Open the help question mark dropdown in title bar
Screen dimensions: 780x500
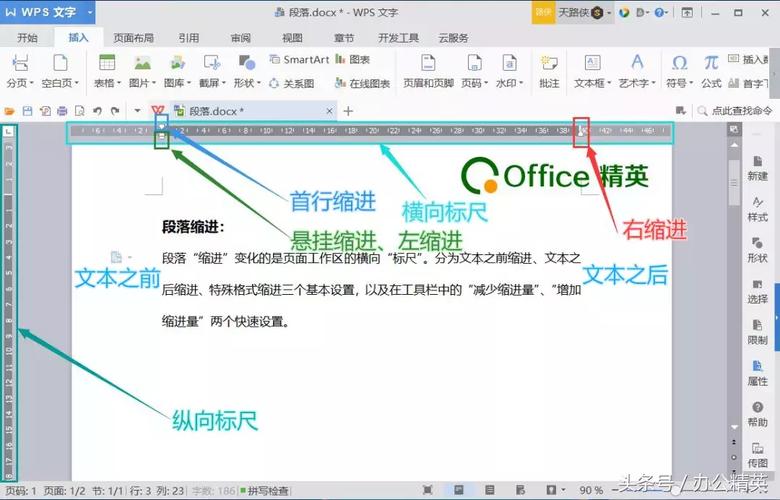pos(662,13)
